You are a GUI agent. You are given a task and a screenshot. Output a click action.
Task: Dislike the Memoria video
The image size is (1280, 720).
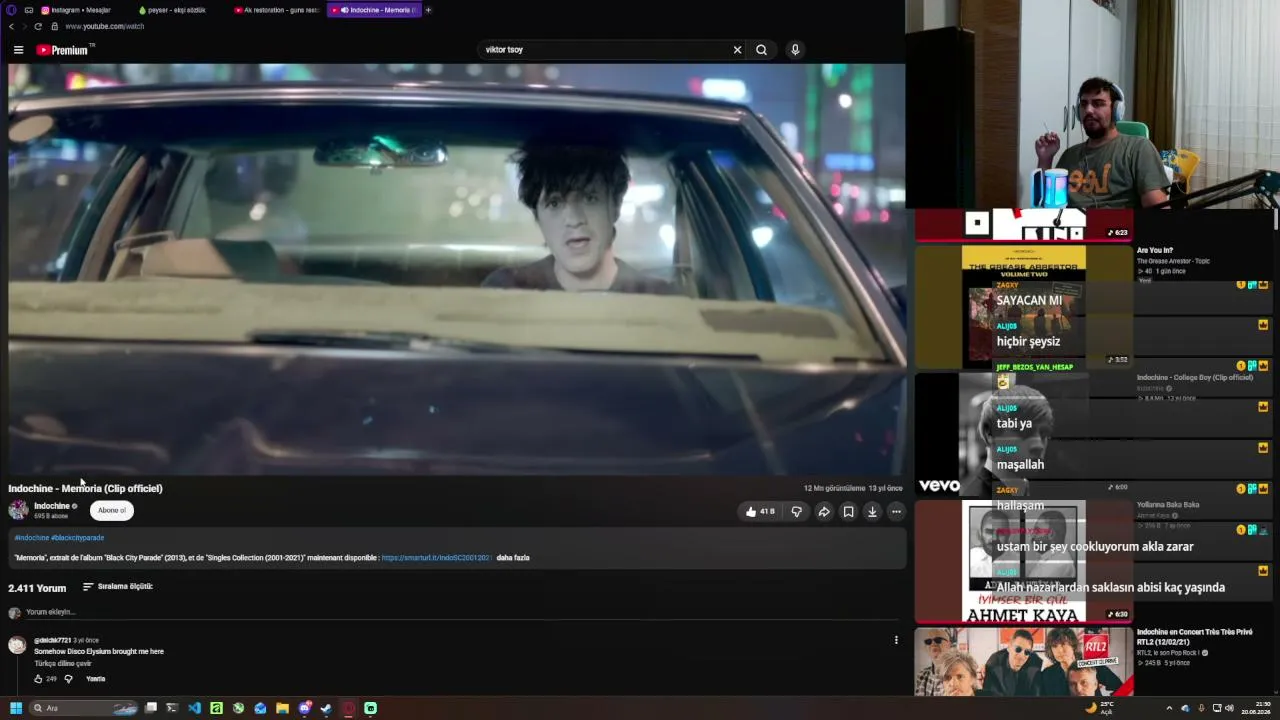796,512
